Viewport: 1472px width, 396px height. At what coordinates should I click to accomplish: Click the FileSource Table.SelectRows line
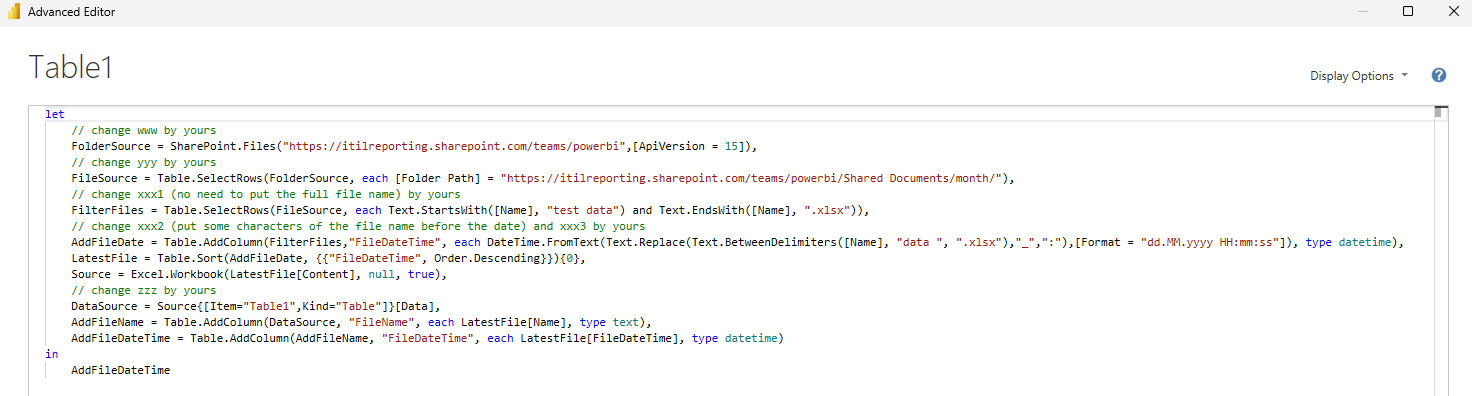(x=543, y=178)
